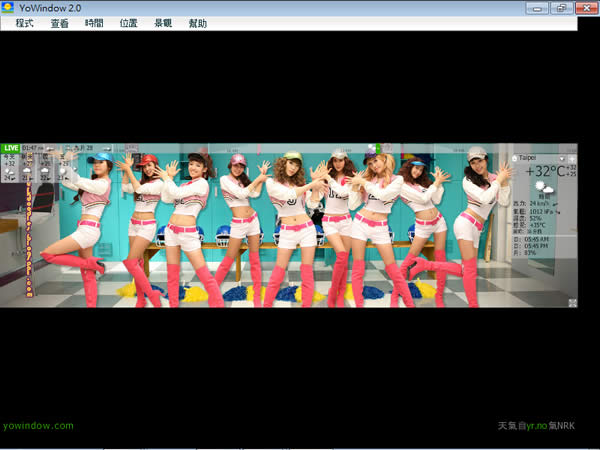Click the +32°C current temperature
Screen dimensions: 600x450
[x=545, y=171]
